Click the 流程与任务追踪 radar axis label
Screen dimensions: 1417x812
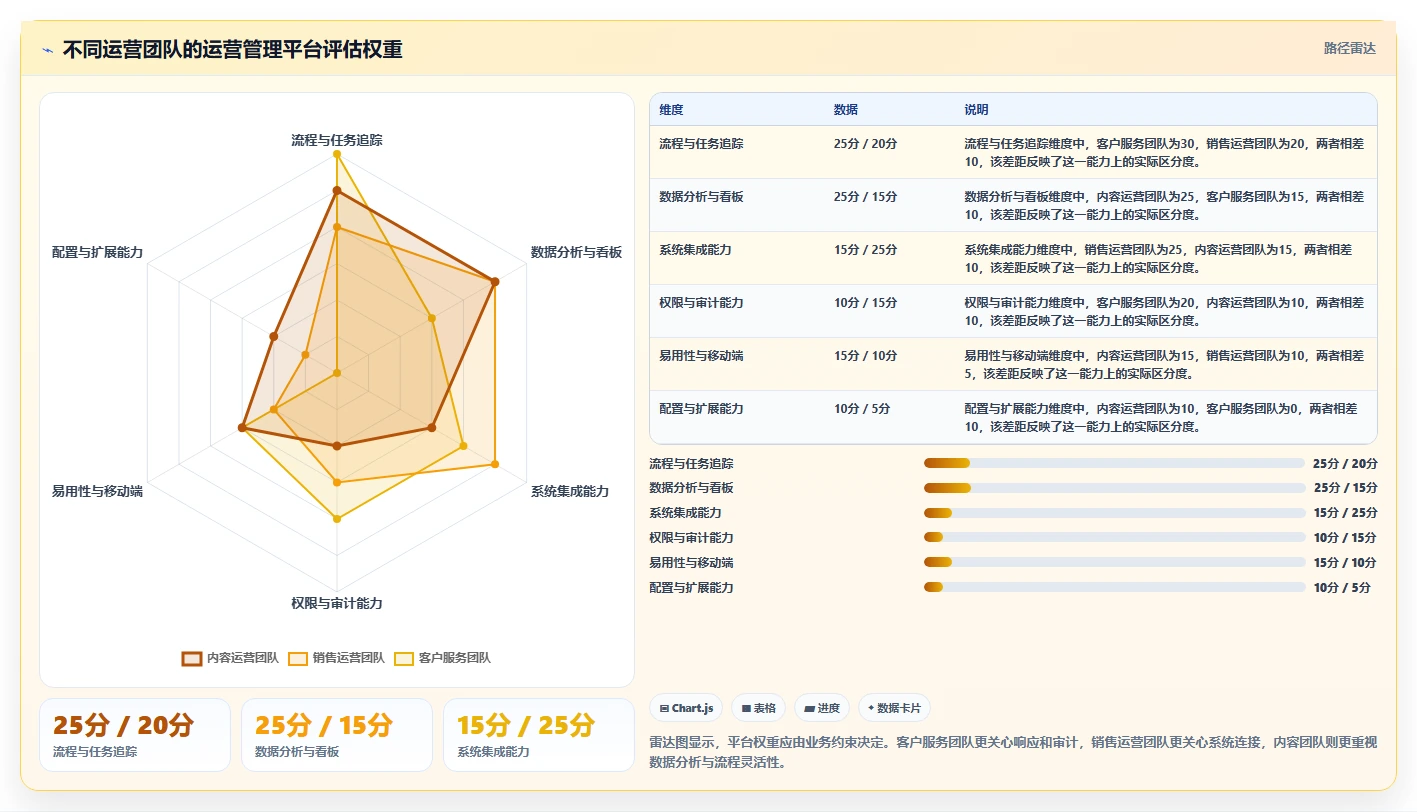tap(337, 140)
